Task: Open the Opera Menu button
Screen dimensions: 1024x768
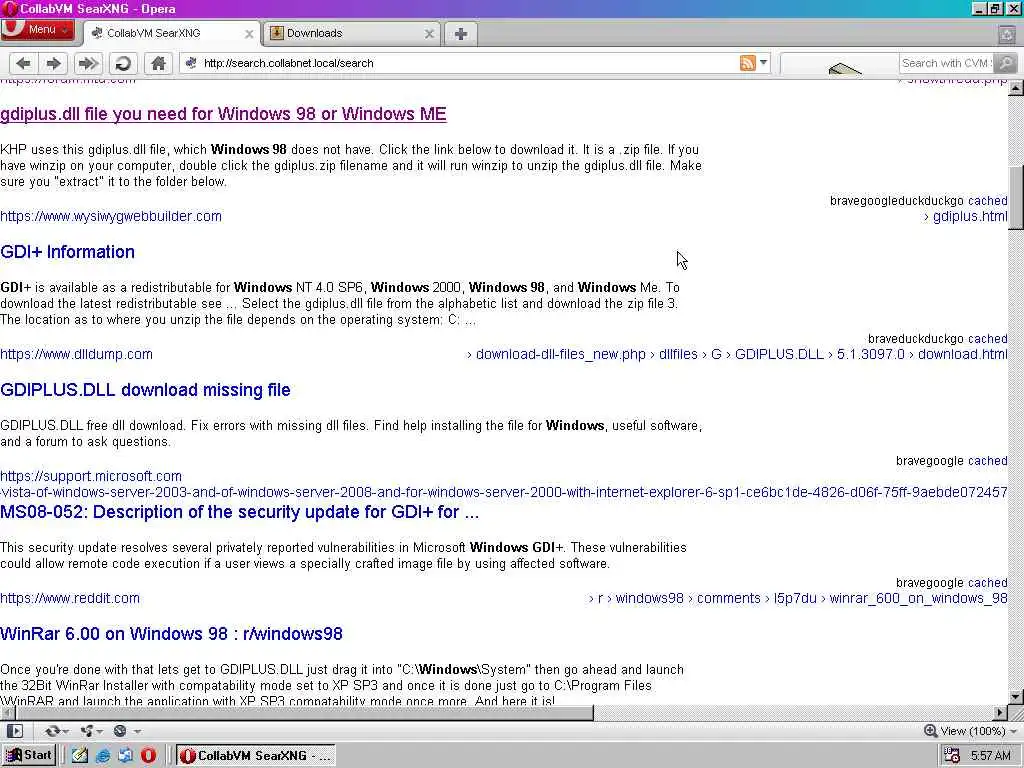Action: [x=37, y=30]
